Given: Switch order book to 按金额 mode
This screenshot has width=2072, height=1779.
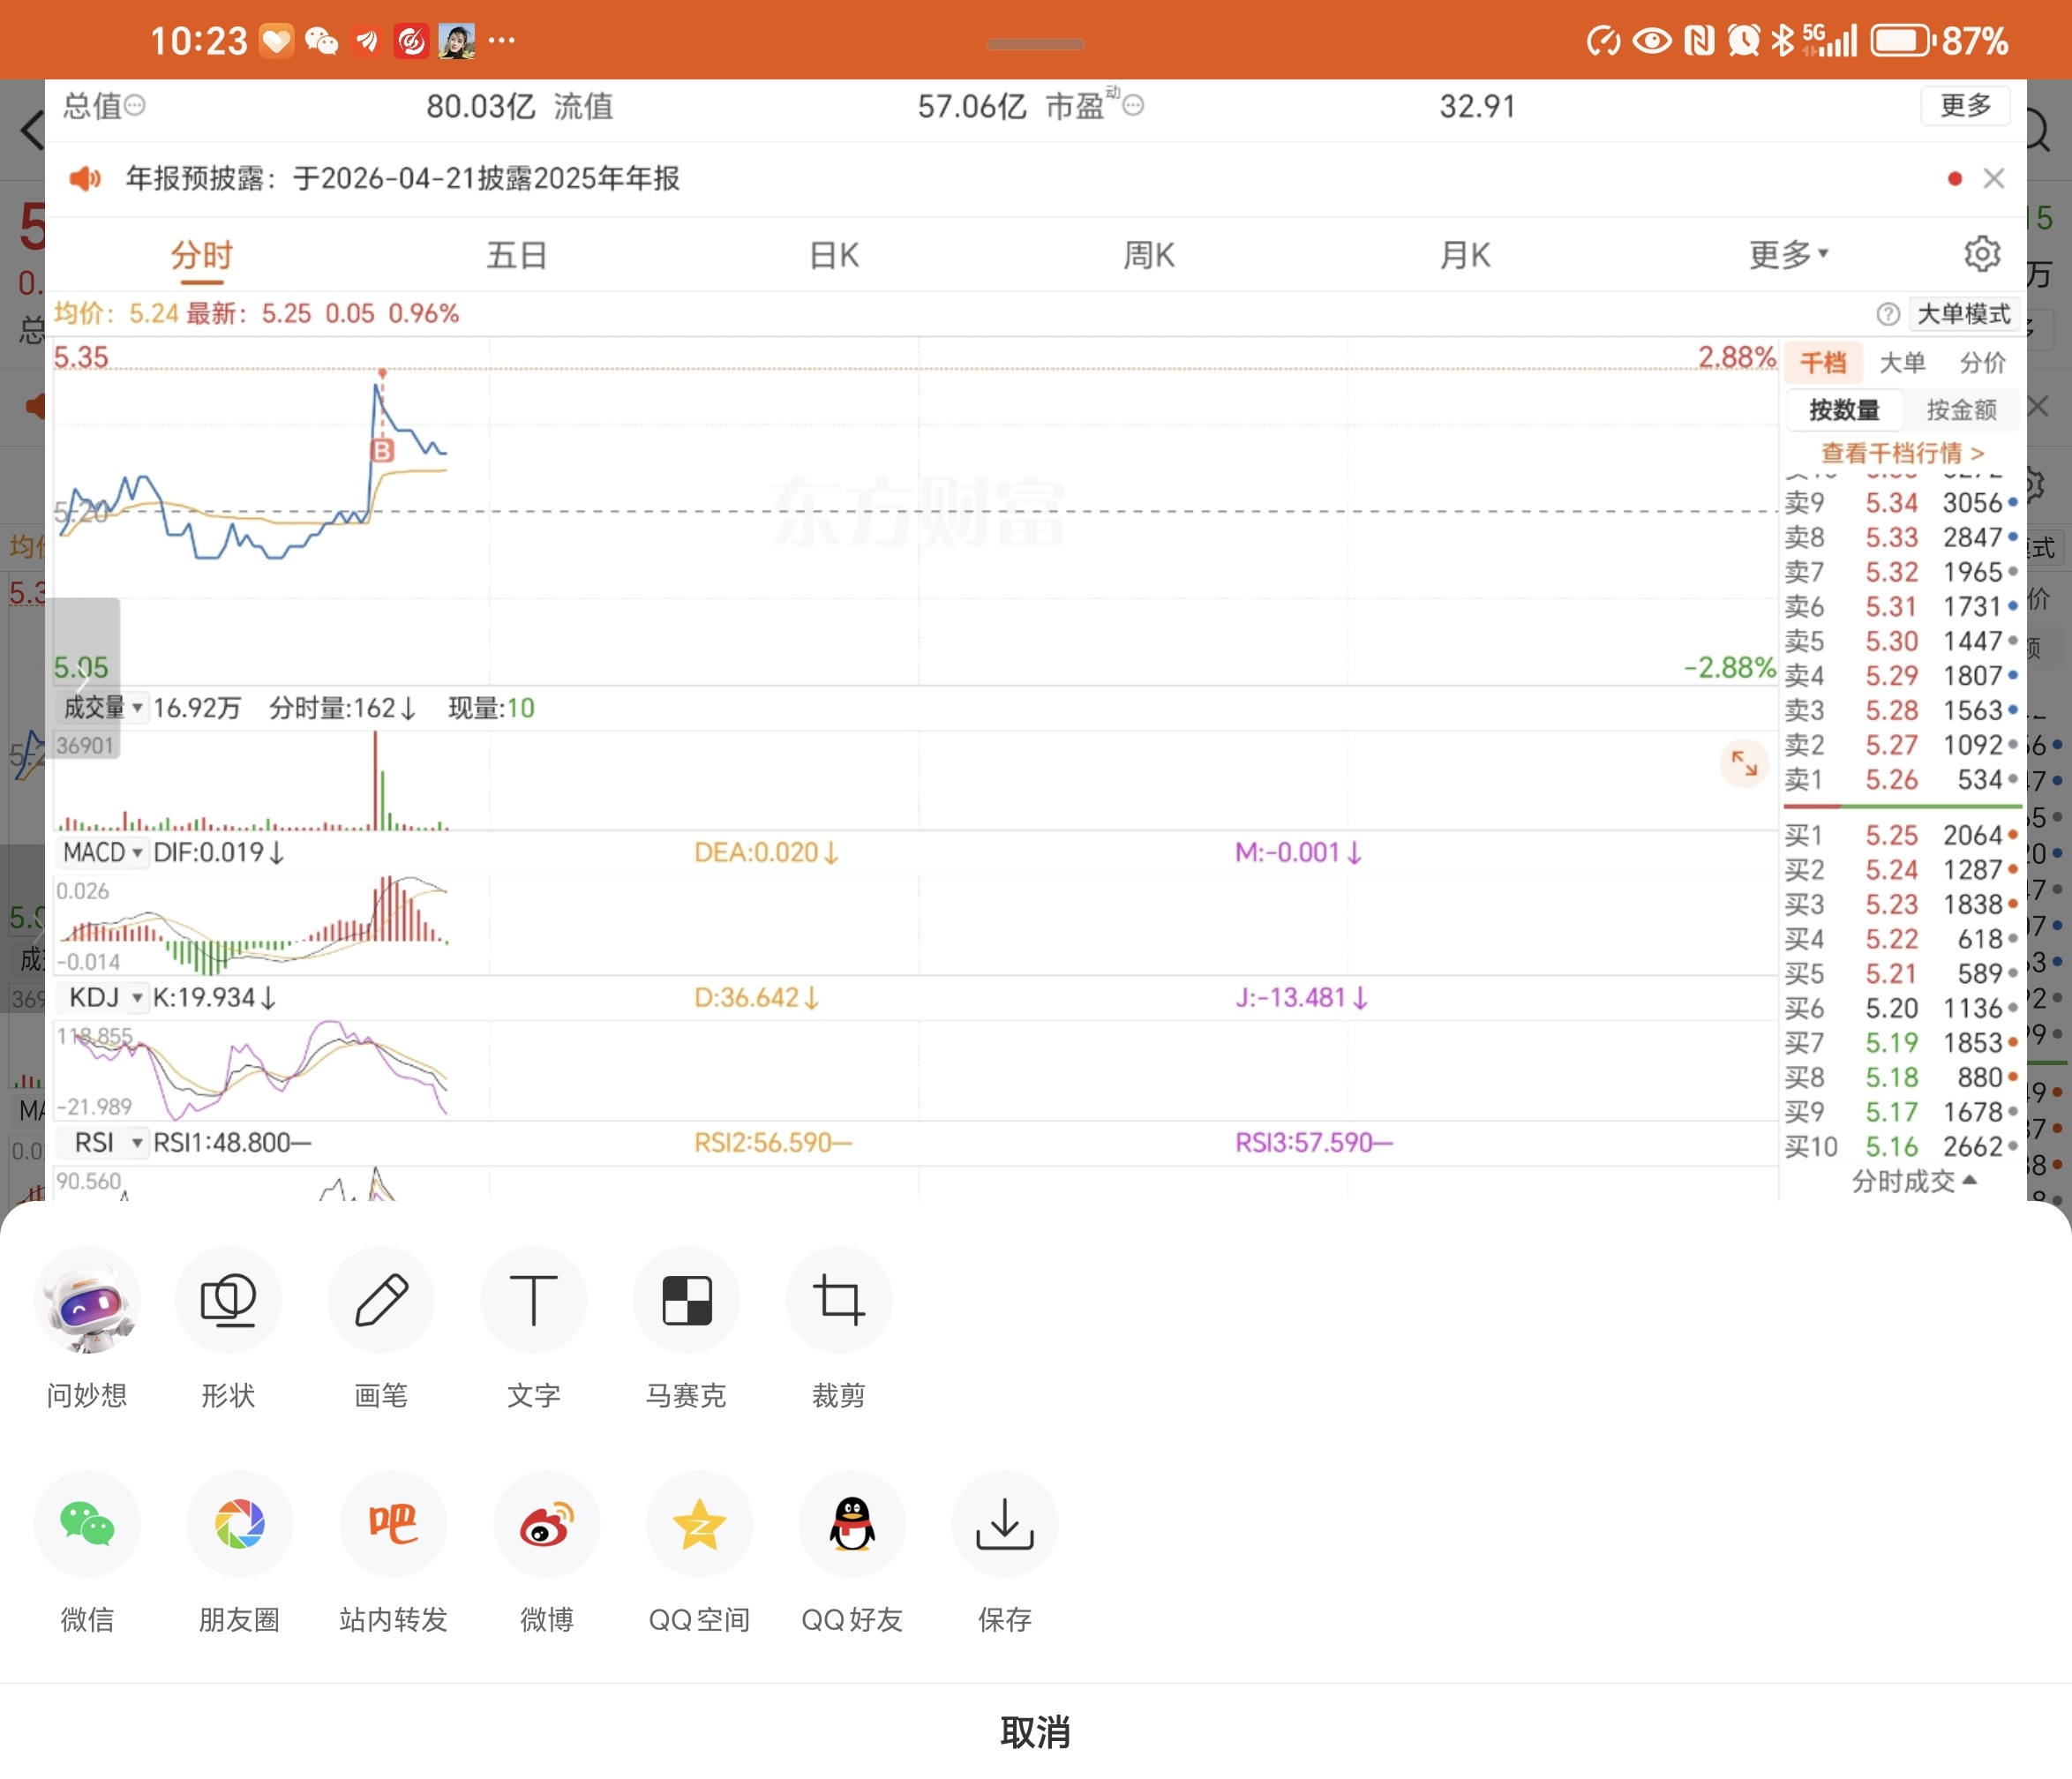Looking at the screenshot, I should coord(1960,410).
